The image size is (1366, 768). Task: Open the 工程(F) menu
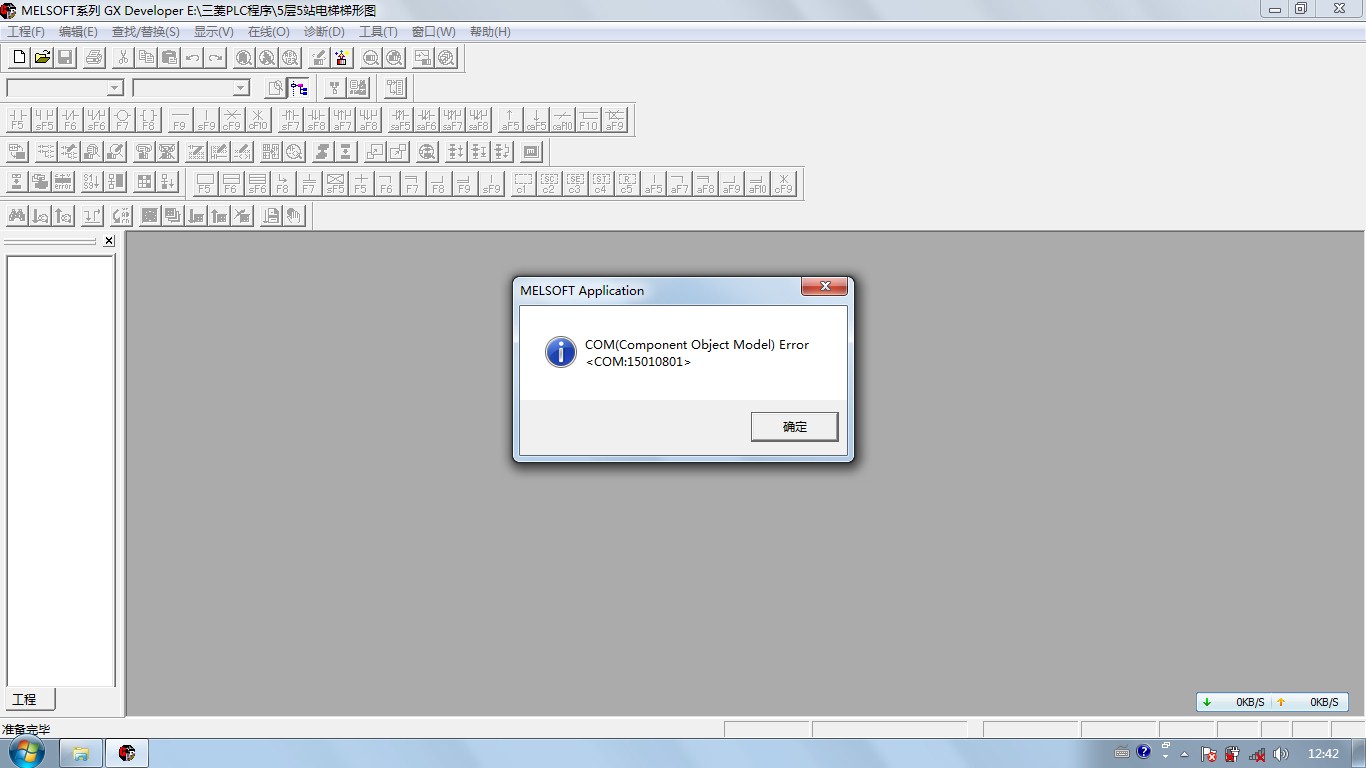25,32
